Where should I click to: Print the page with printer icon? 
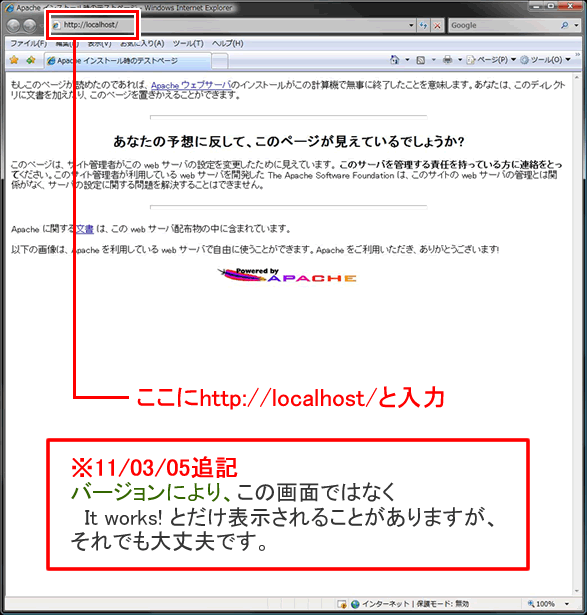pos(447,60)
